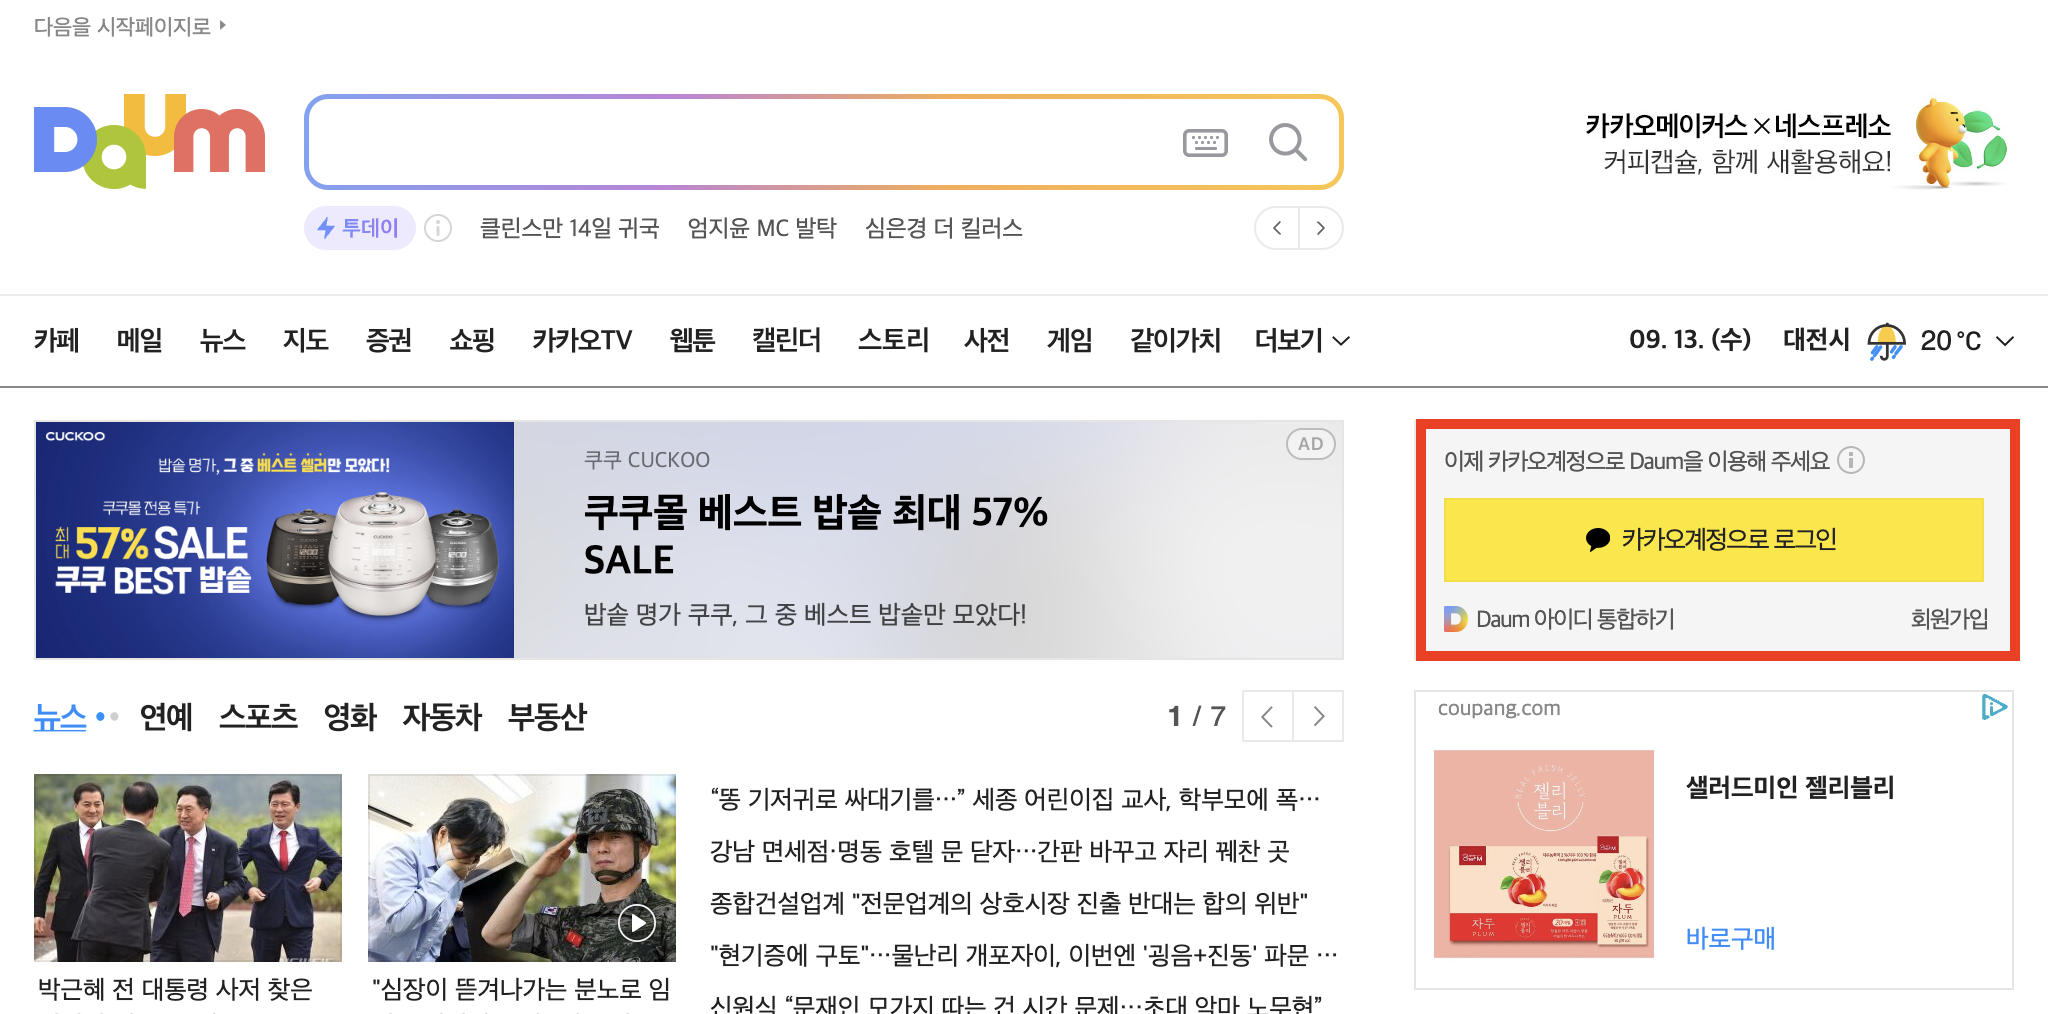
Task: Open 뉴스 in top navigation
Action: coord(223,341)
